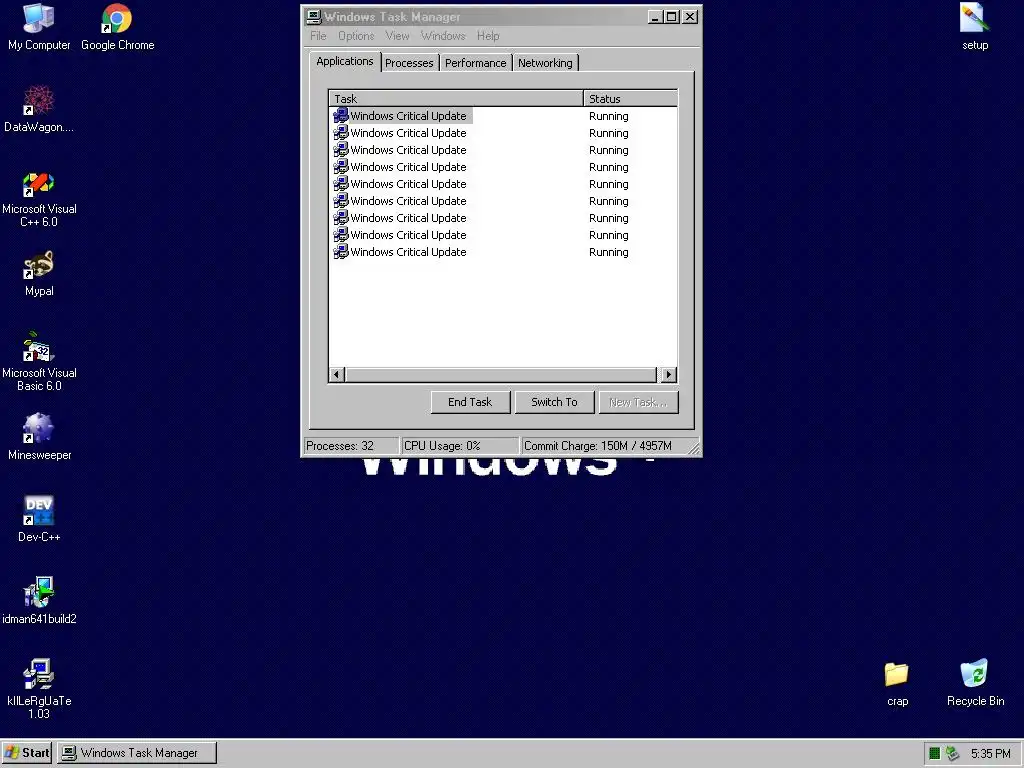Sort by the Task column header
Viewport: 1024px width, 768px height.
tap(456, 99)
